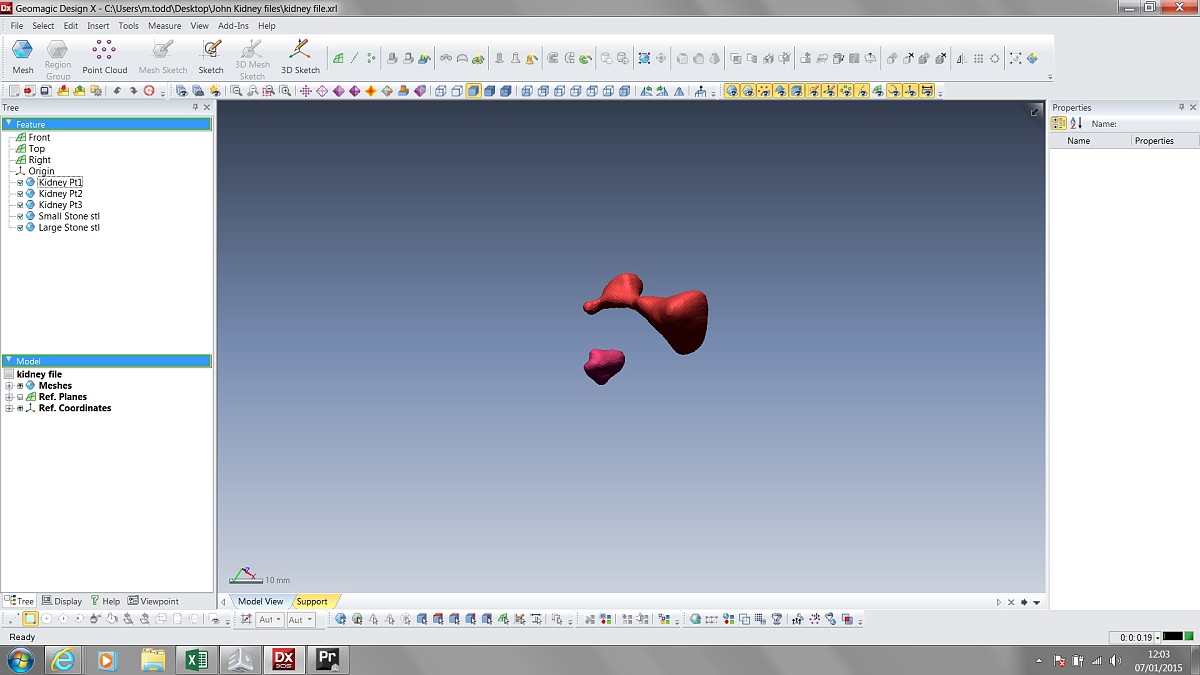Uncheck the Small Stone stl visibility box
The image size is (1200, 675).
point(20,217)
